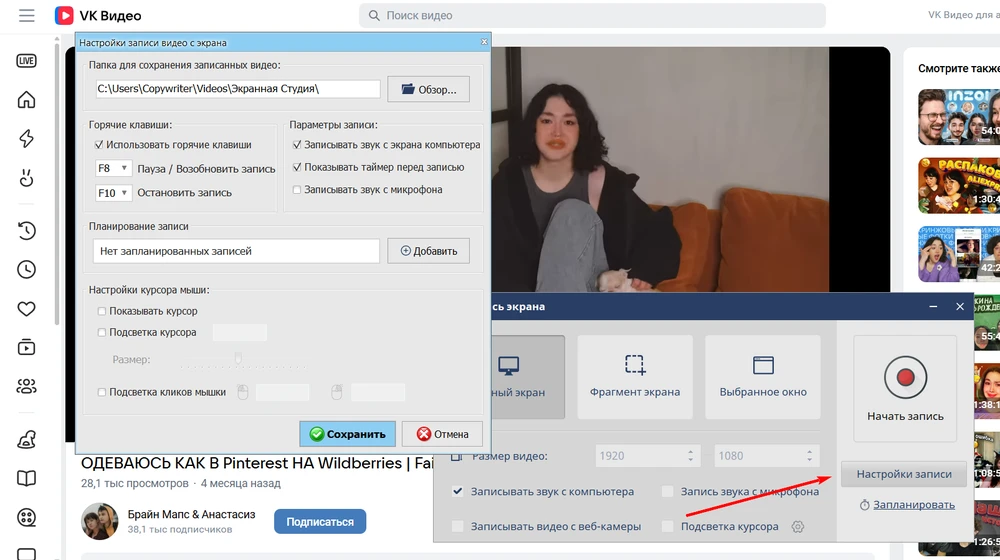Open the F8 pause hotkey dropdown
Screen dimensions: 1000x560
pyautogui.click(x=113, y=168)
